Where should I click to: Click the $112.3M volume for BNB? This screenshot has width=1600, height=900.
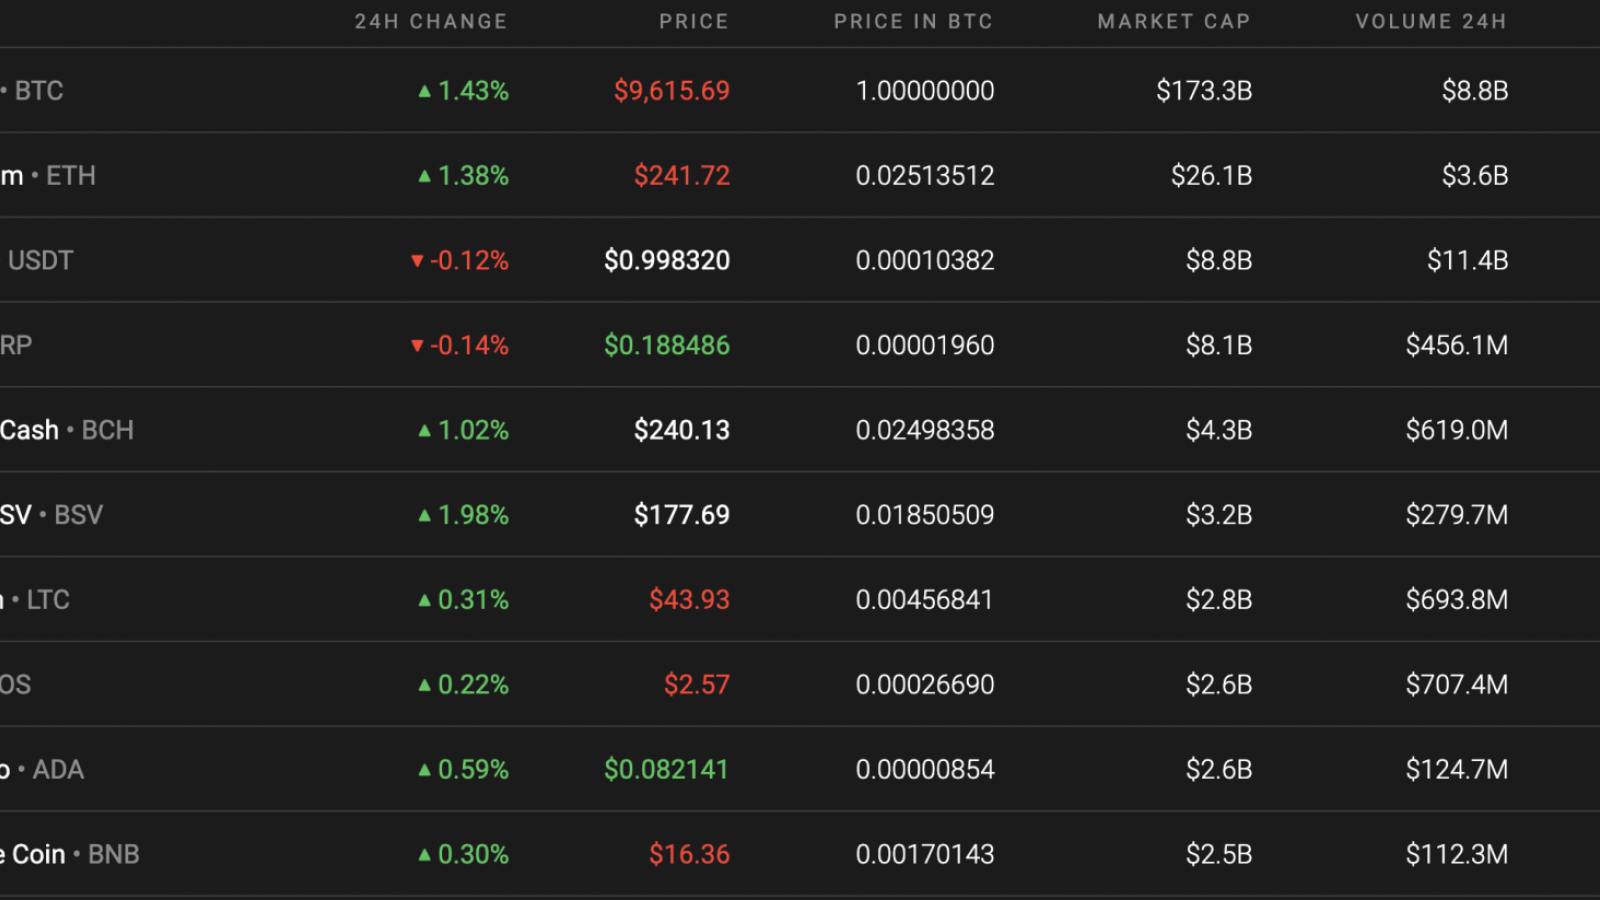[1457, 855]
